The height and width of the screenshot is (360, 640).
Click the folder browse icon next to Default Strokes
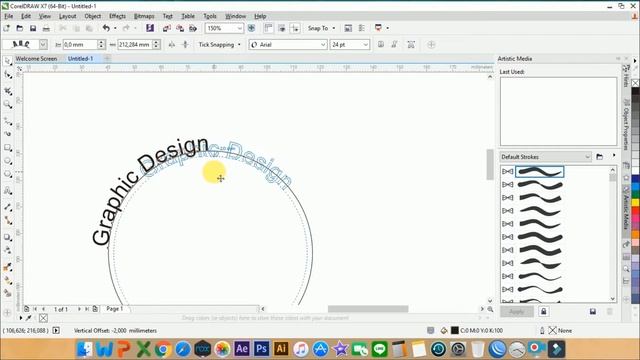(599, 157)
